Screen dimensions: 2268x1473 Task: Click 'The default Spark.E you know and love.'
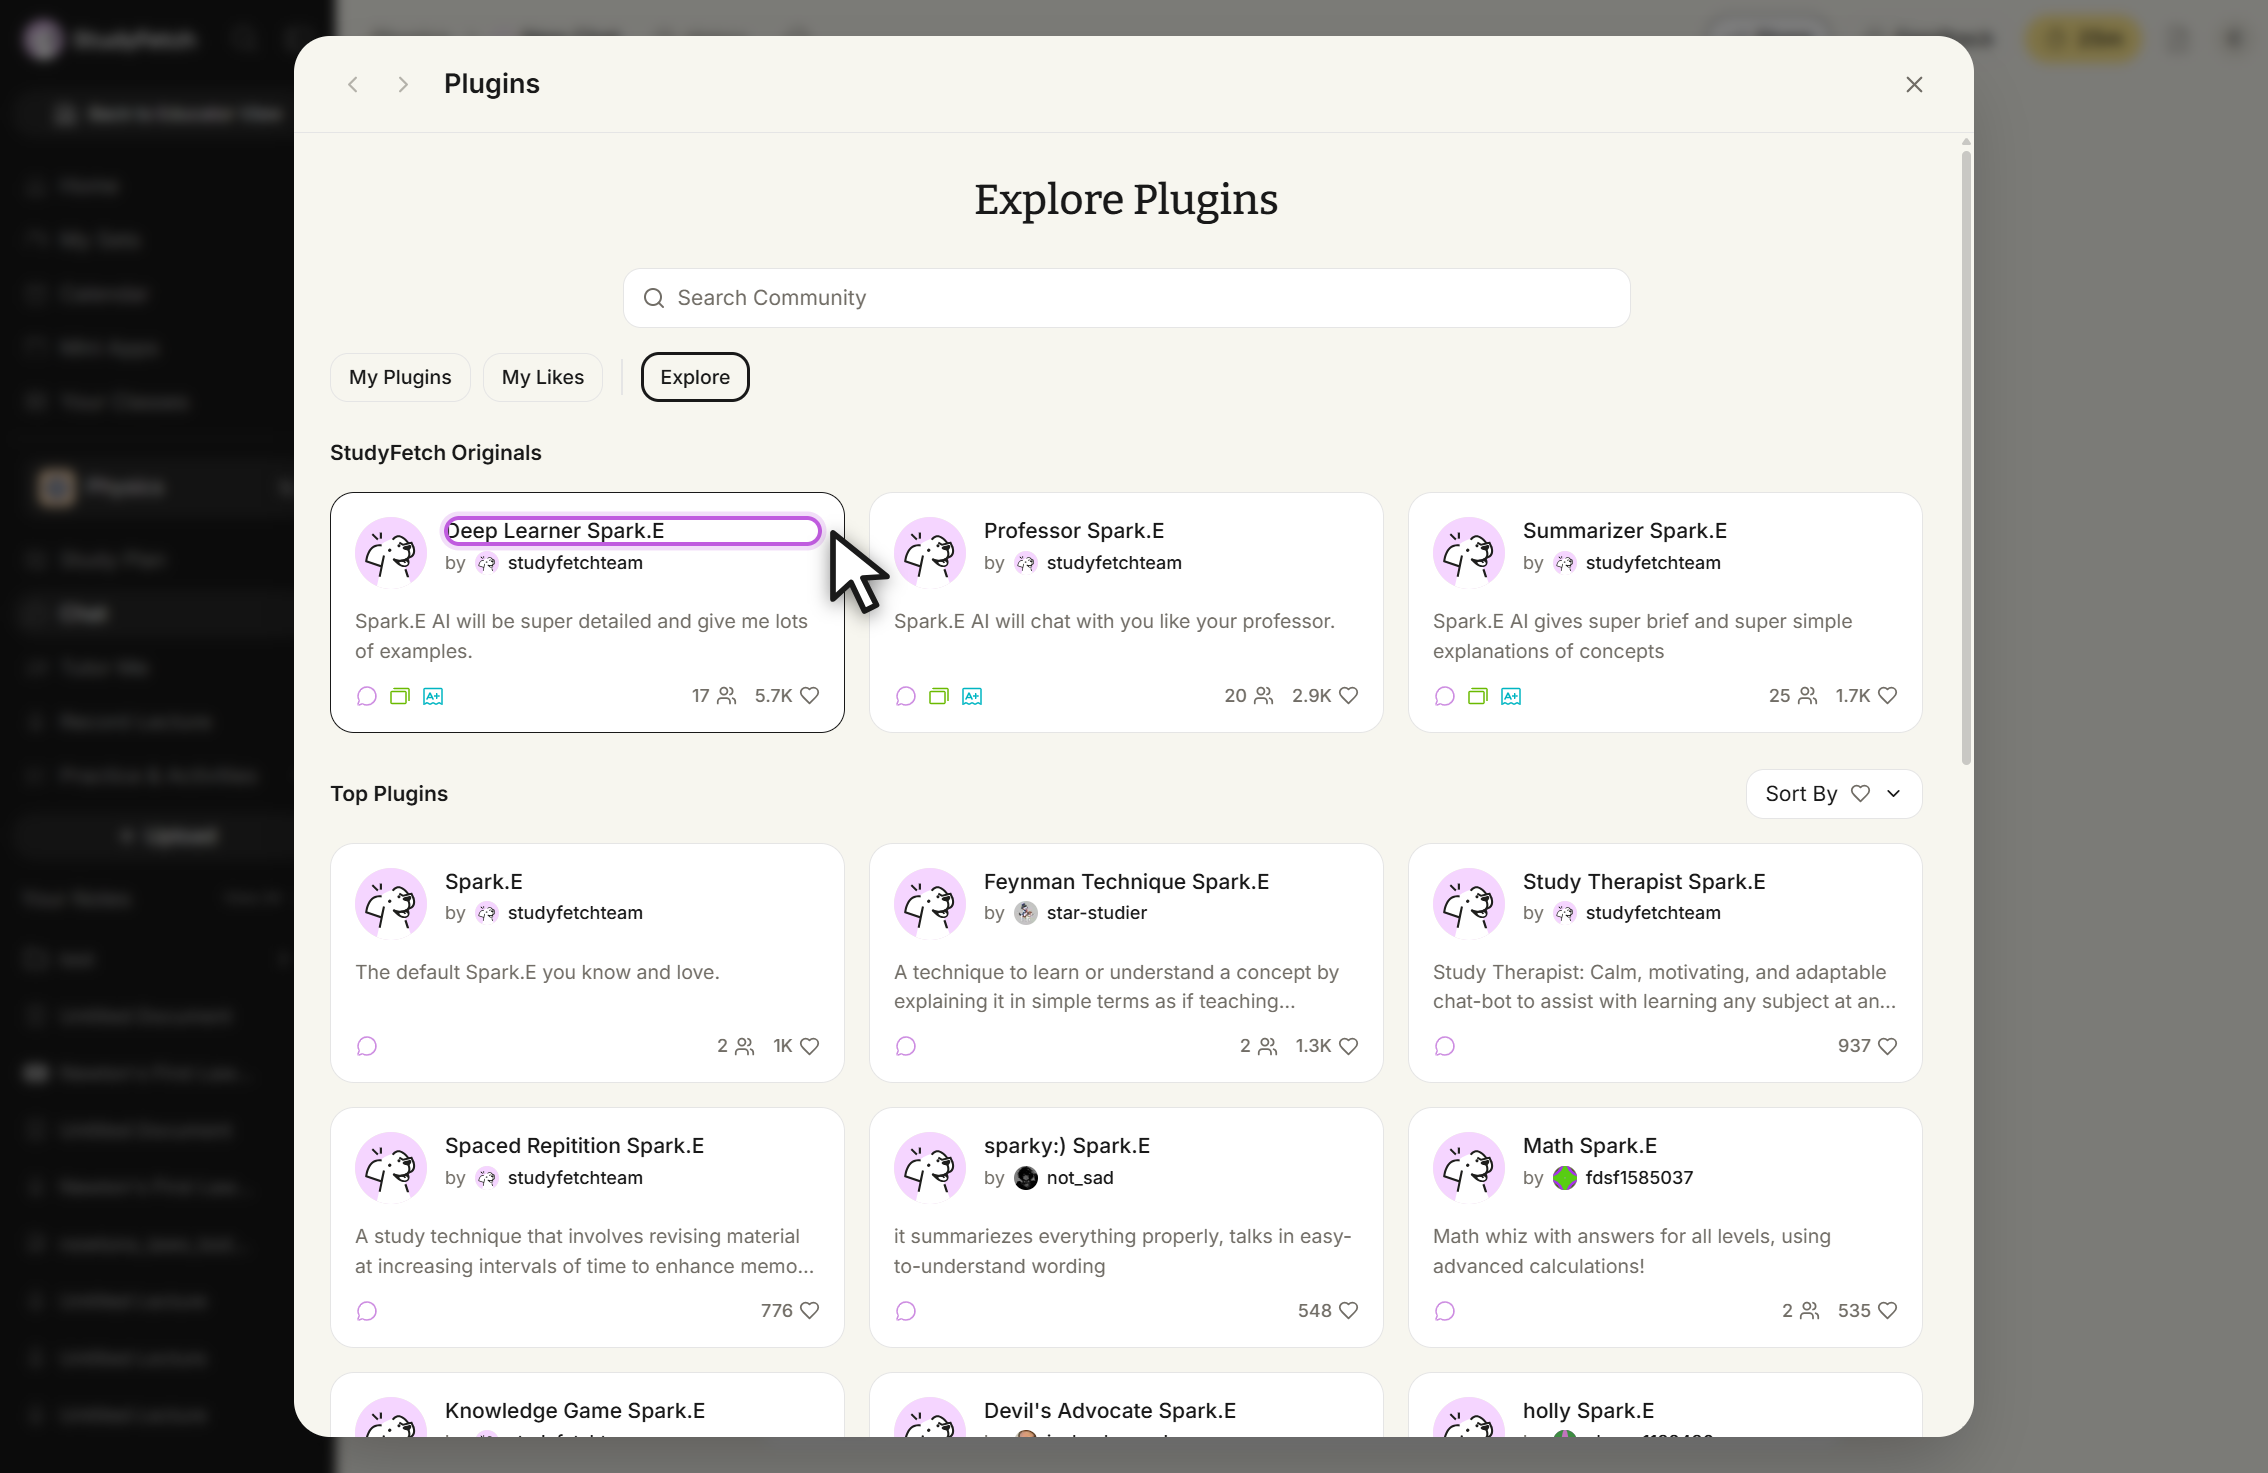pos(537,972)
